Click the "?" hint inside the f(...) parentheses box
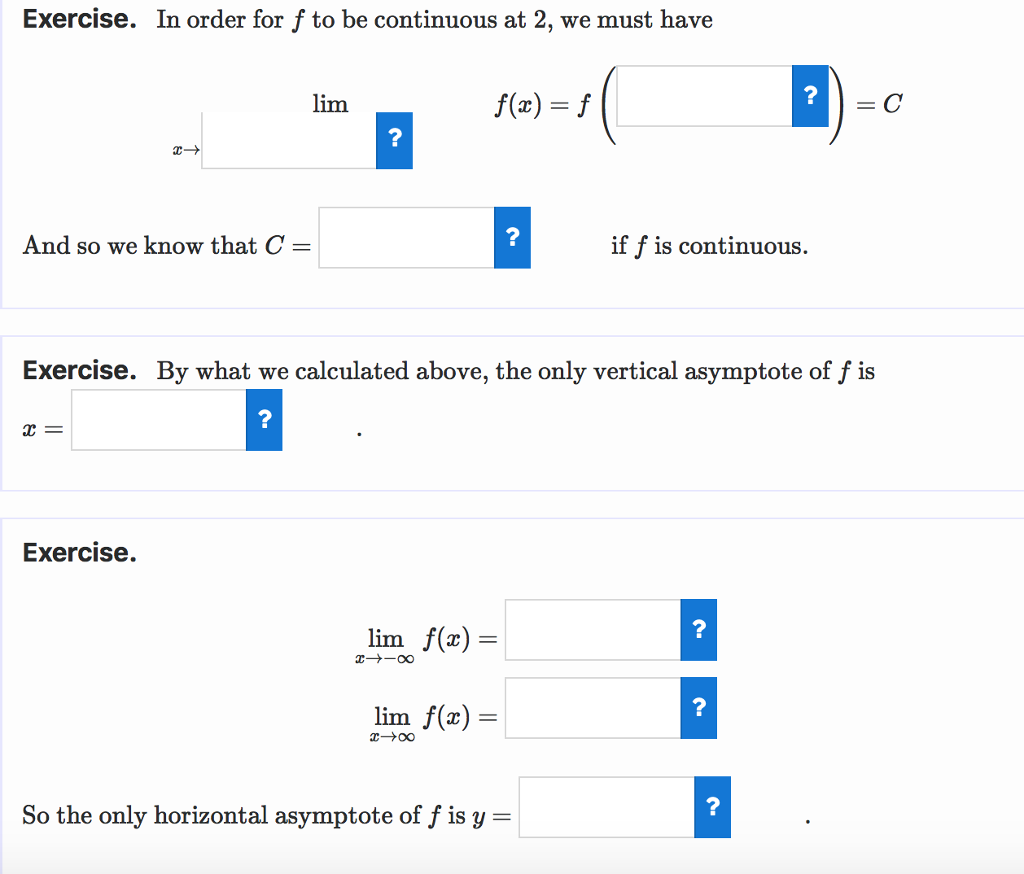 tap(810, 96)
